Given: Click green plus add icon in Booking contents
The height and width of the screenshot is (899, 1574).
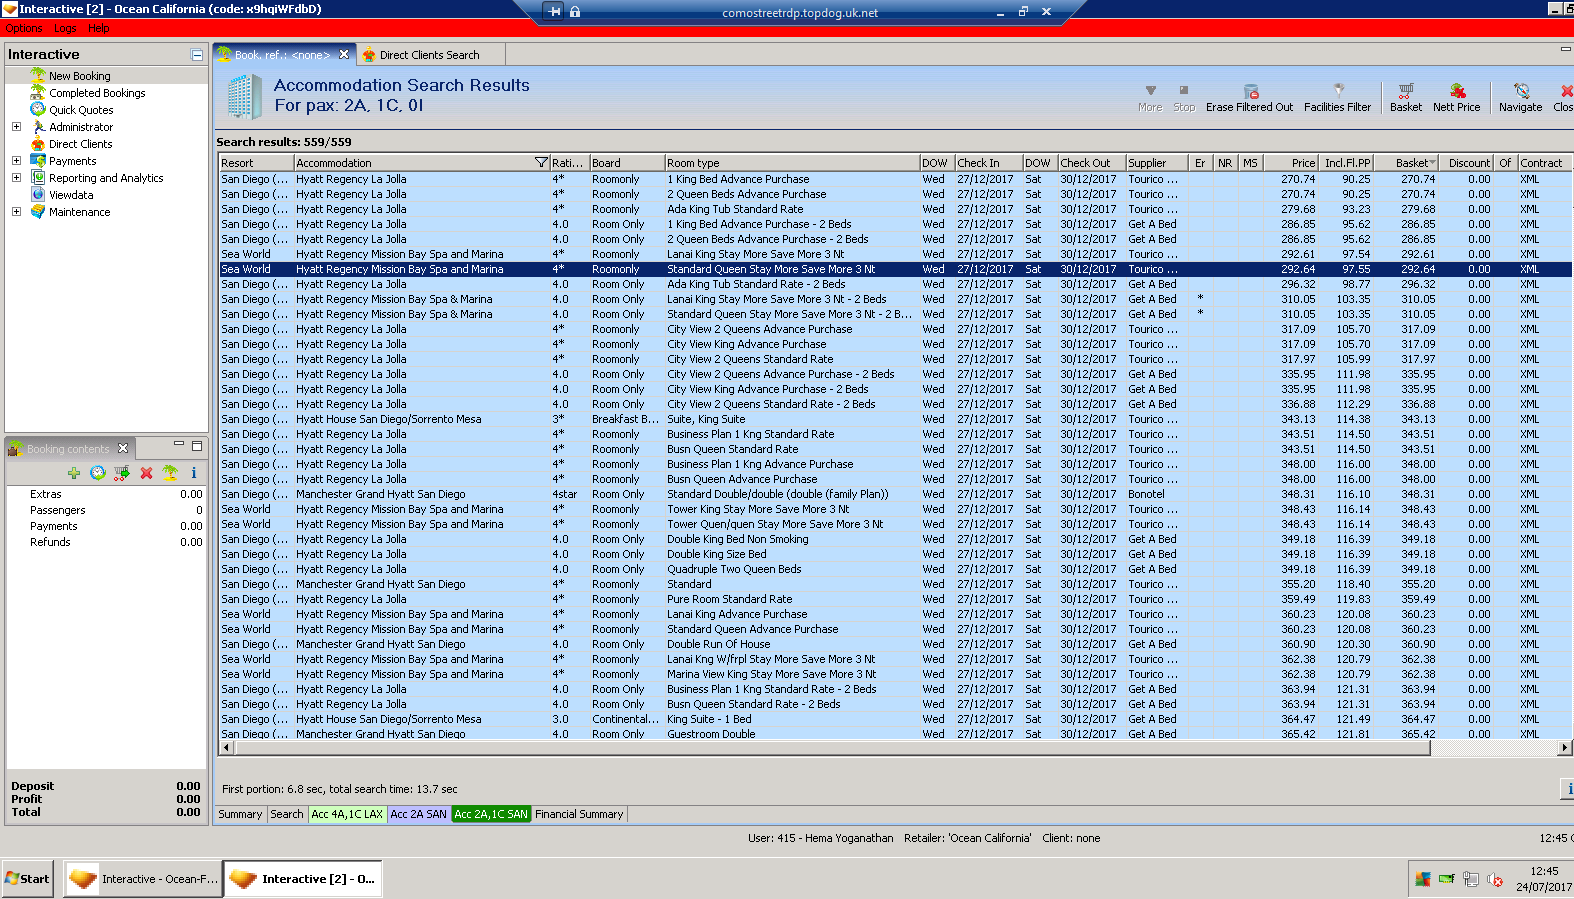Looking at the screenshot, I should click(74, 473).
